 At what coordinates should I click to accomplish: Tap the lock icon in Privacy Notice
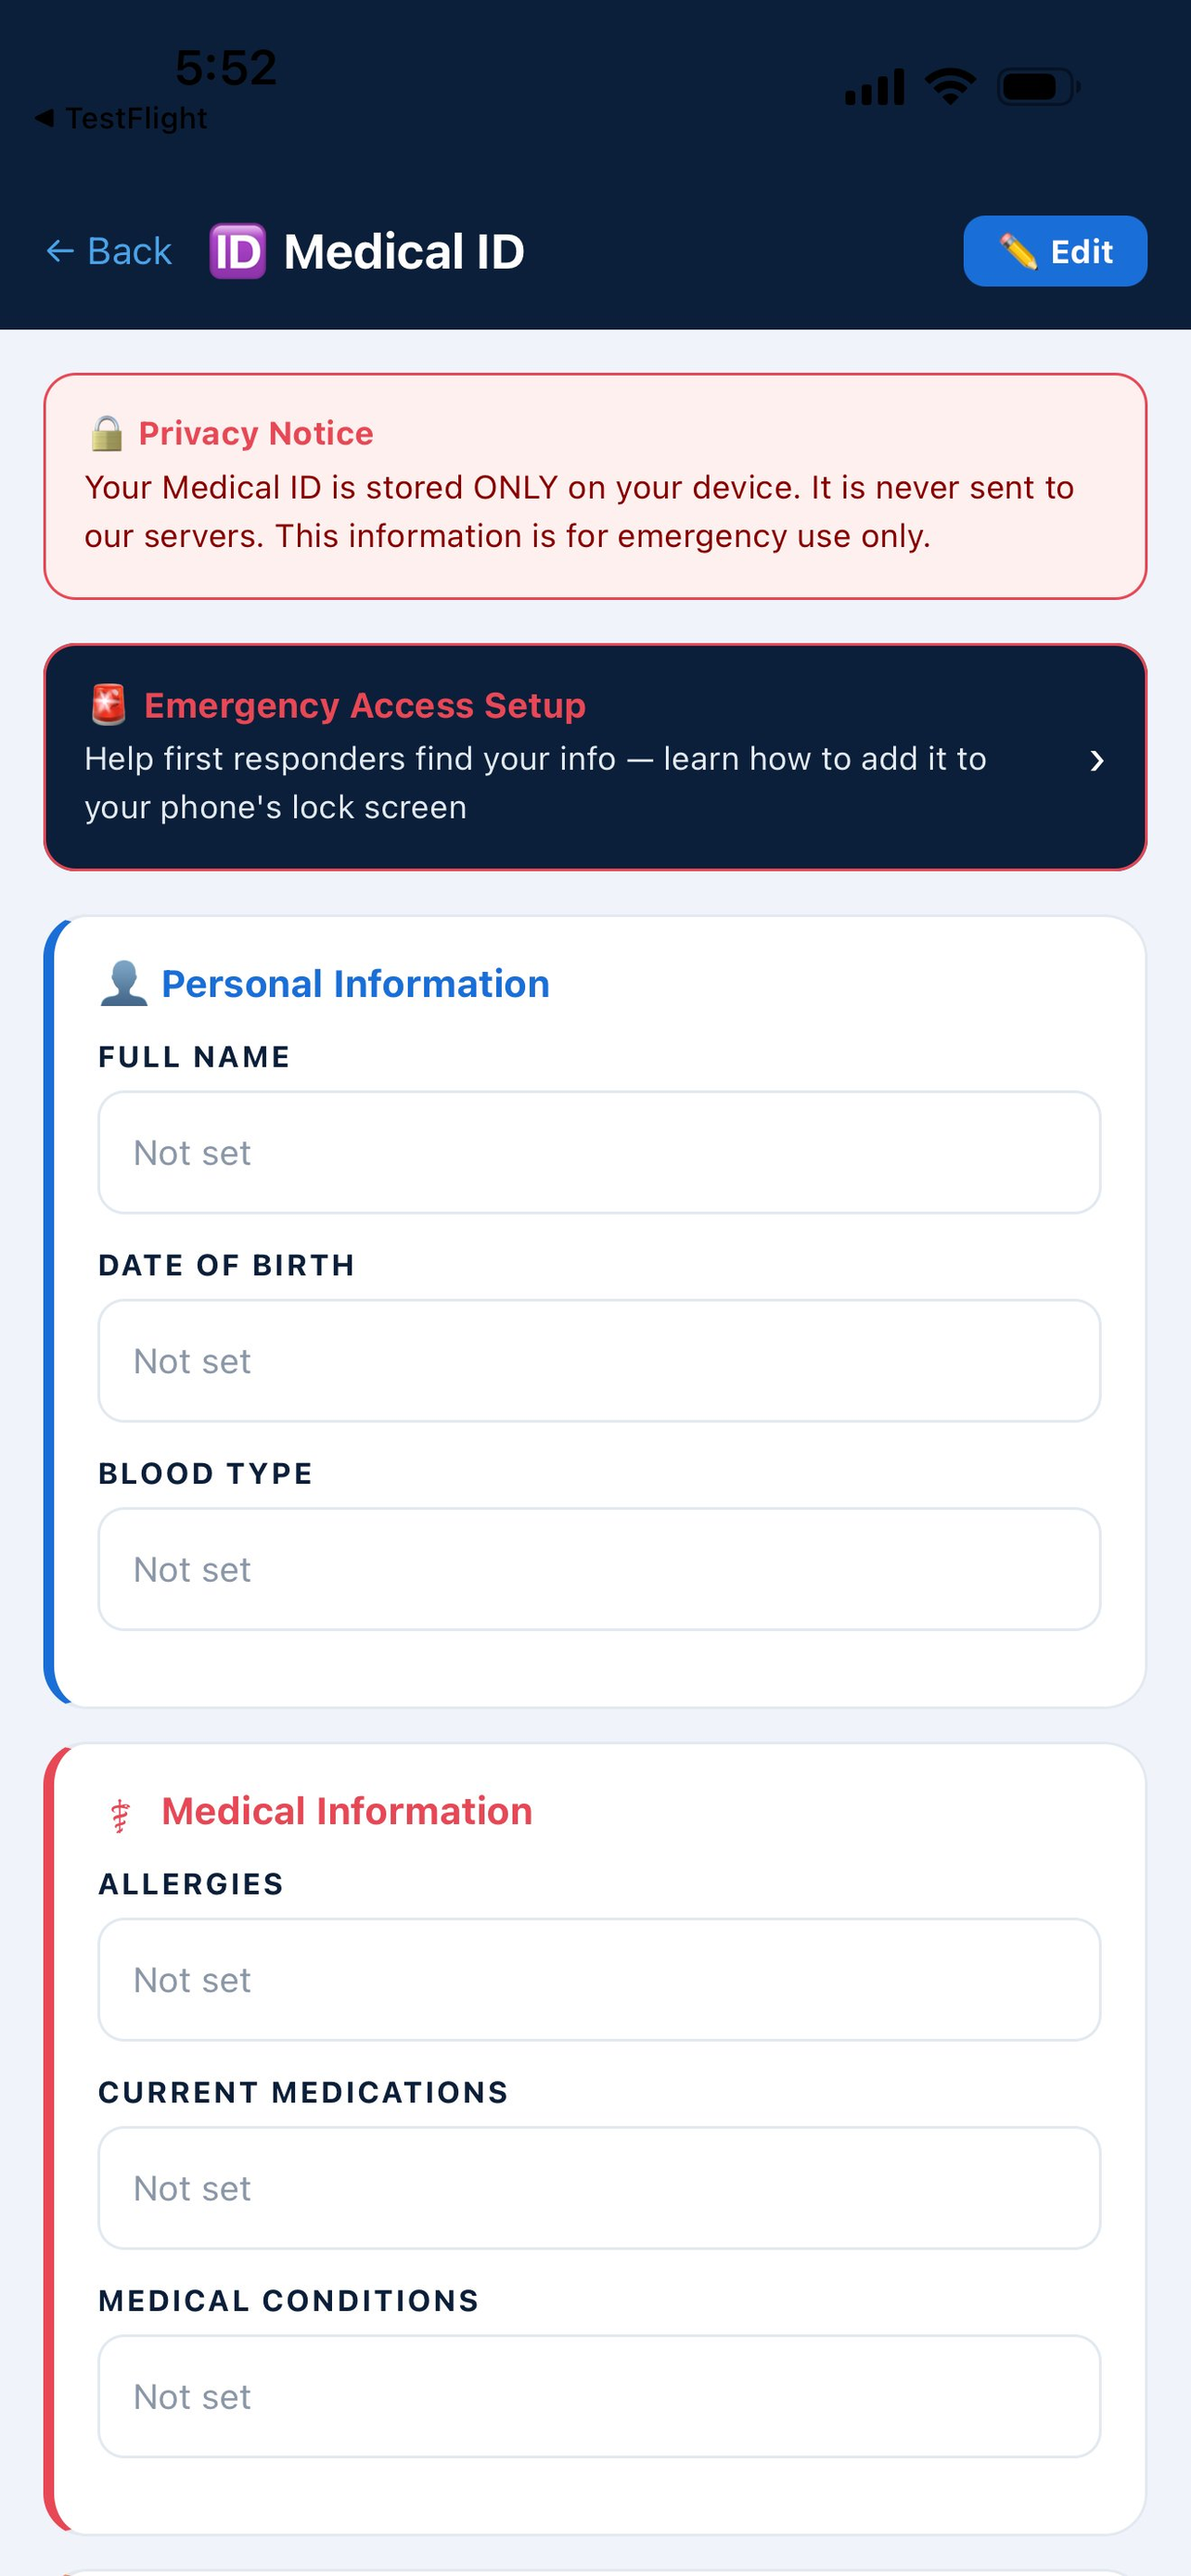point(107,434)
